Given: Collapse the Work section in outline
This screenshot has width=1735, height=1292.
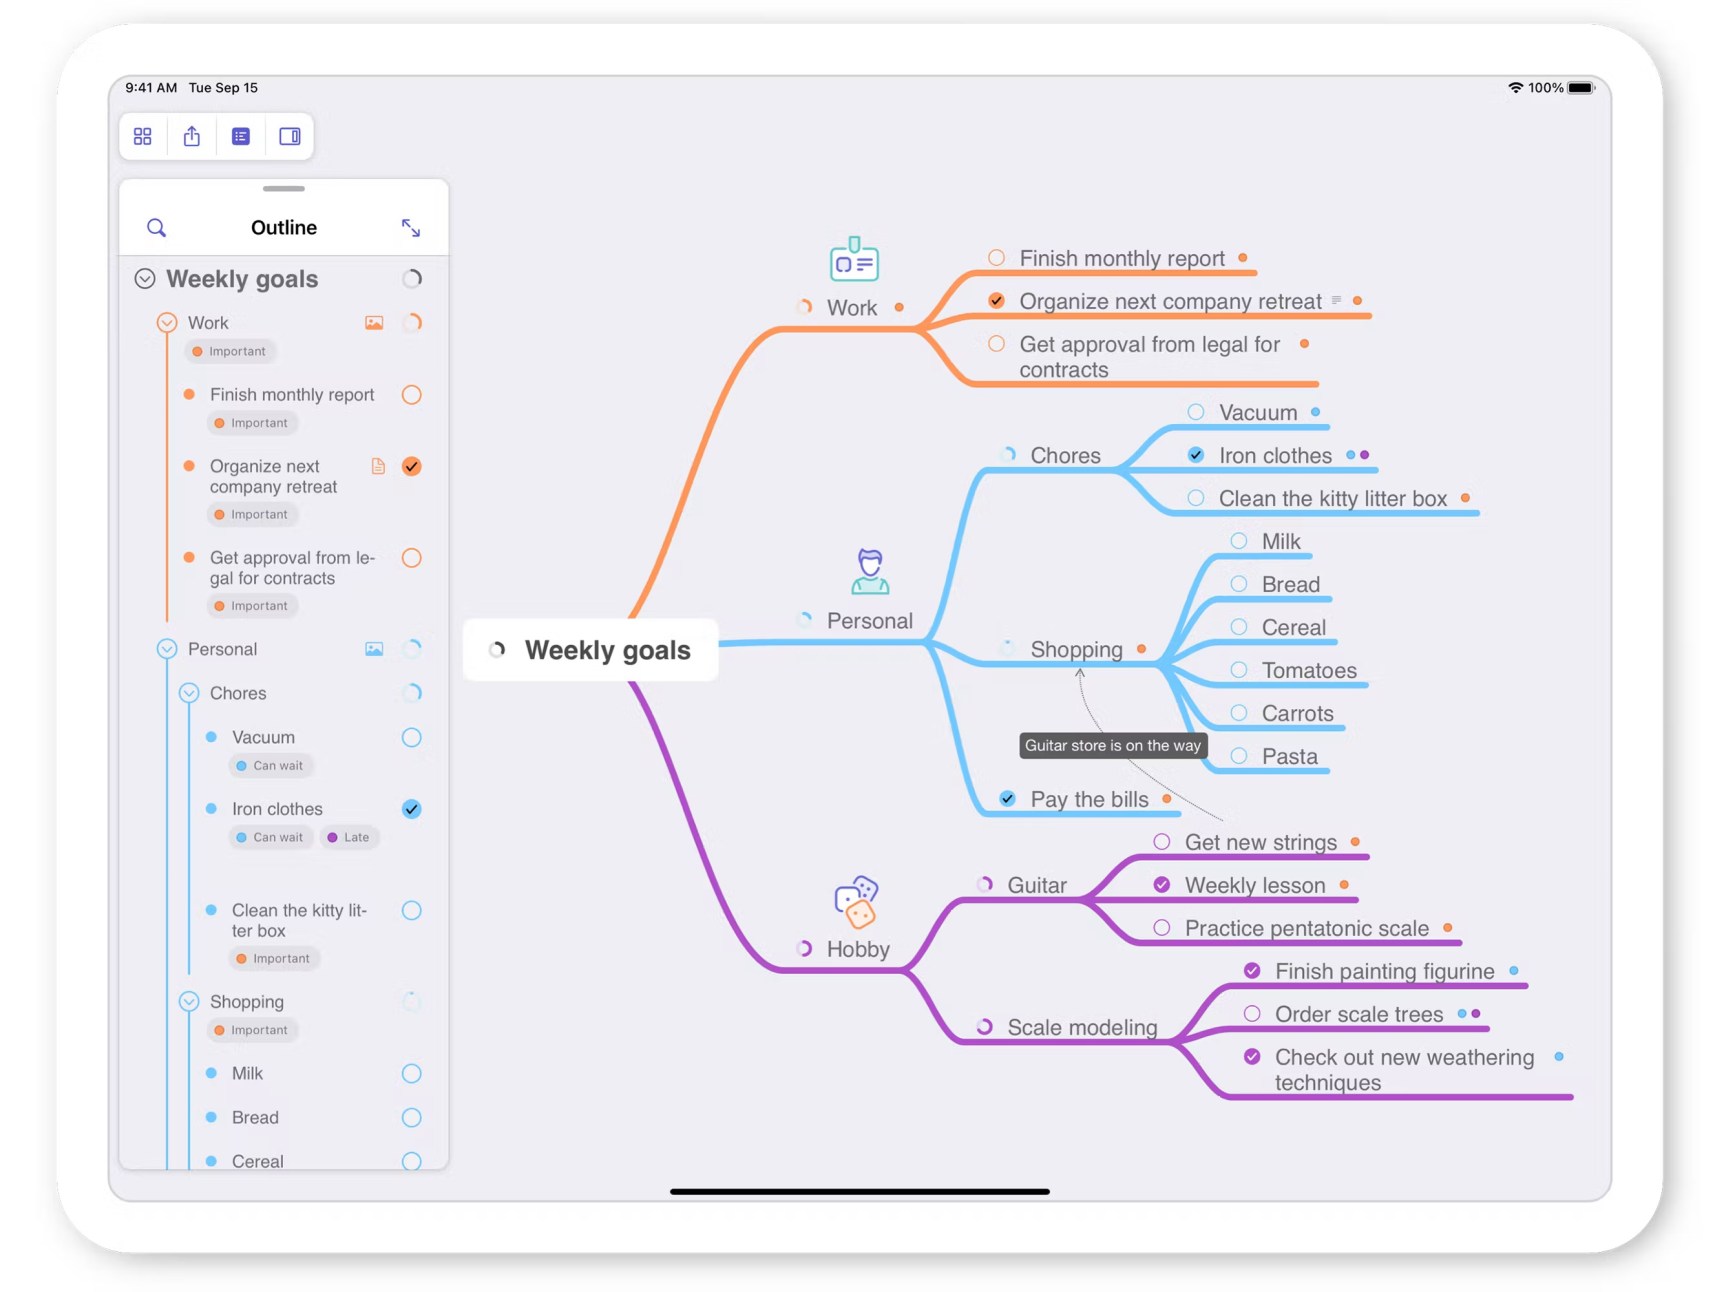Looking at the screenshot, I should pyautogui.click(x=167, y=323).
